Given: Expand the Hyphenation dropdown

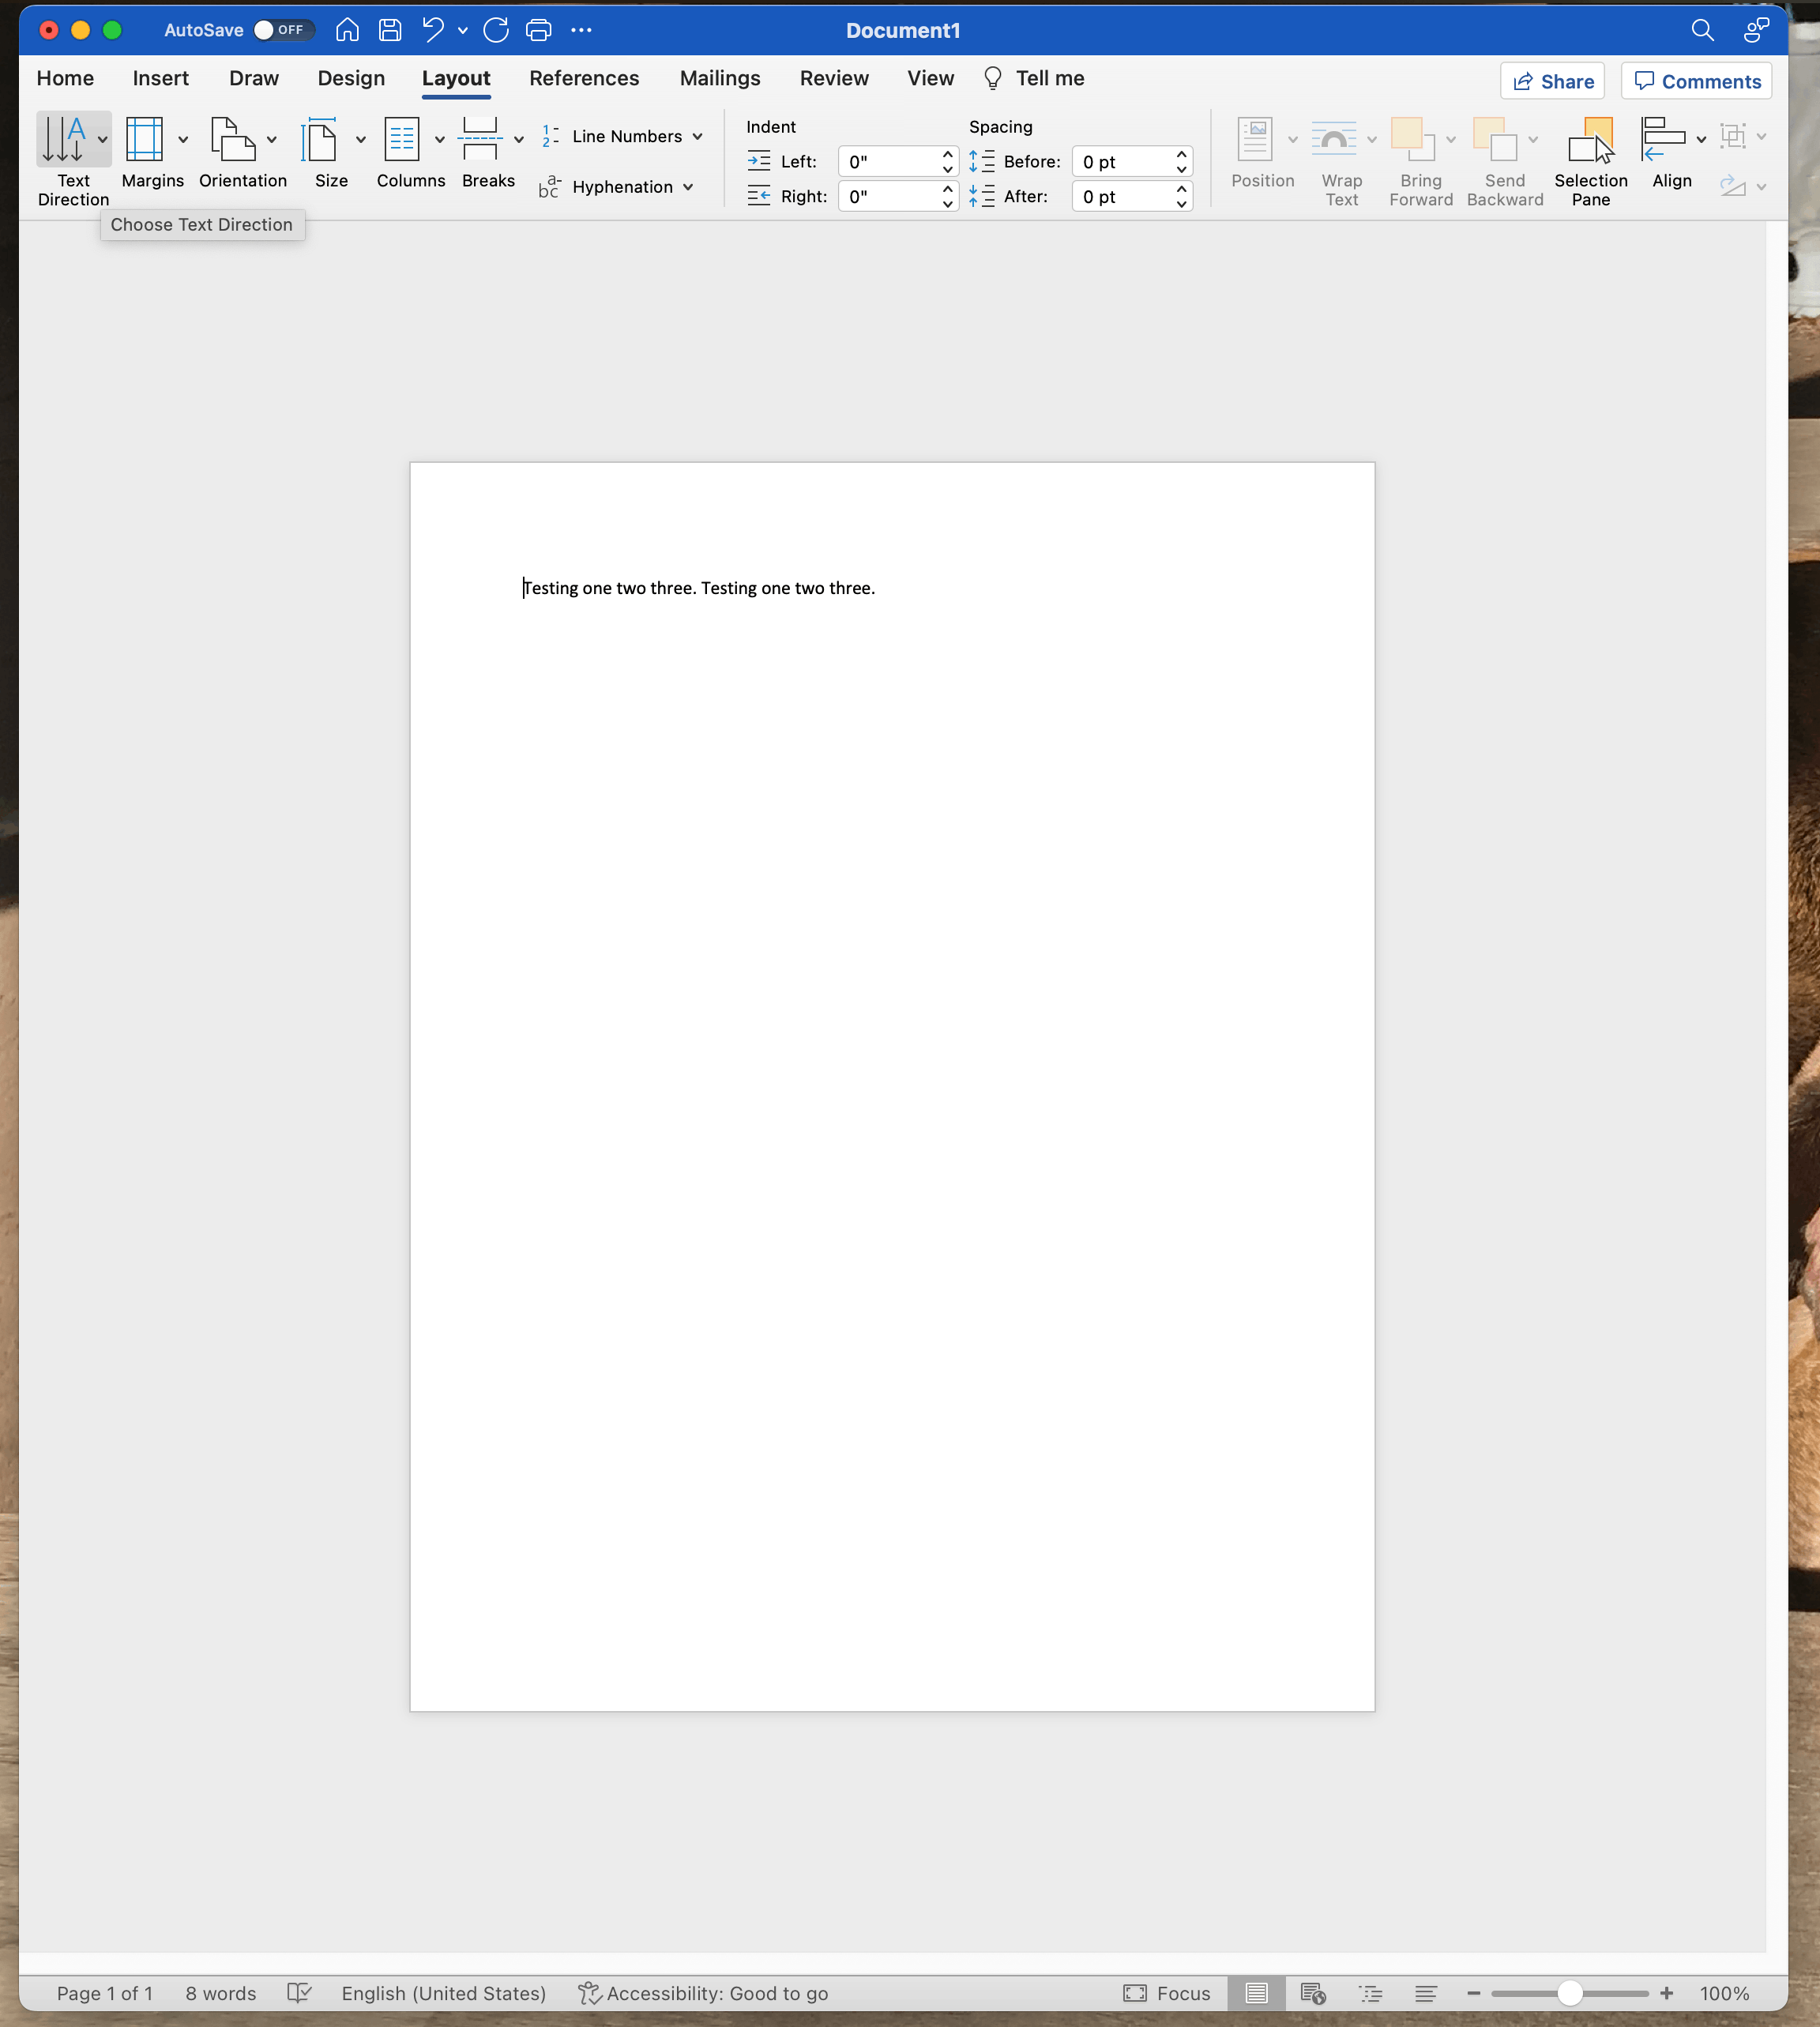Looking at the screenshot, I should tap(688, 187).
